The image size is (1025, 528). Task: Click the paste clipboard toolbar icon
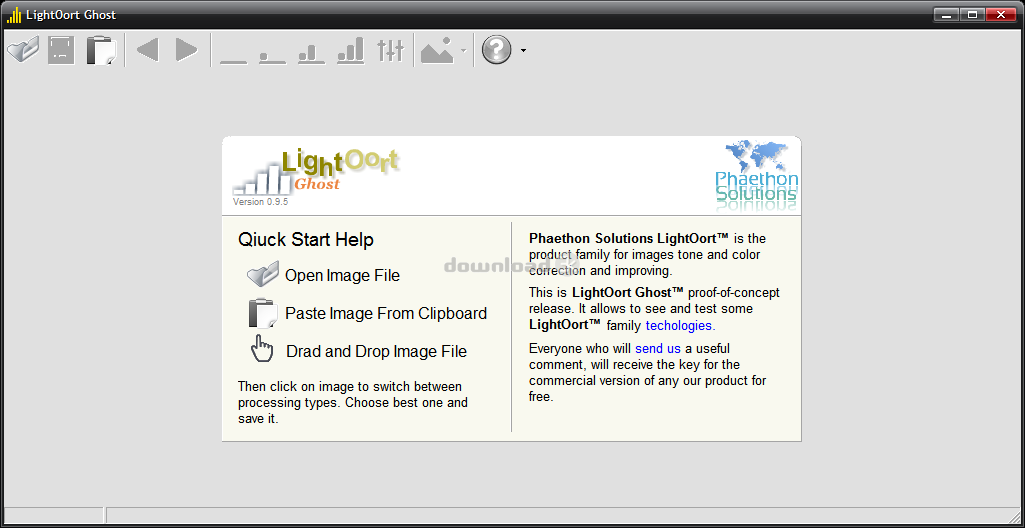point(101,49)
